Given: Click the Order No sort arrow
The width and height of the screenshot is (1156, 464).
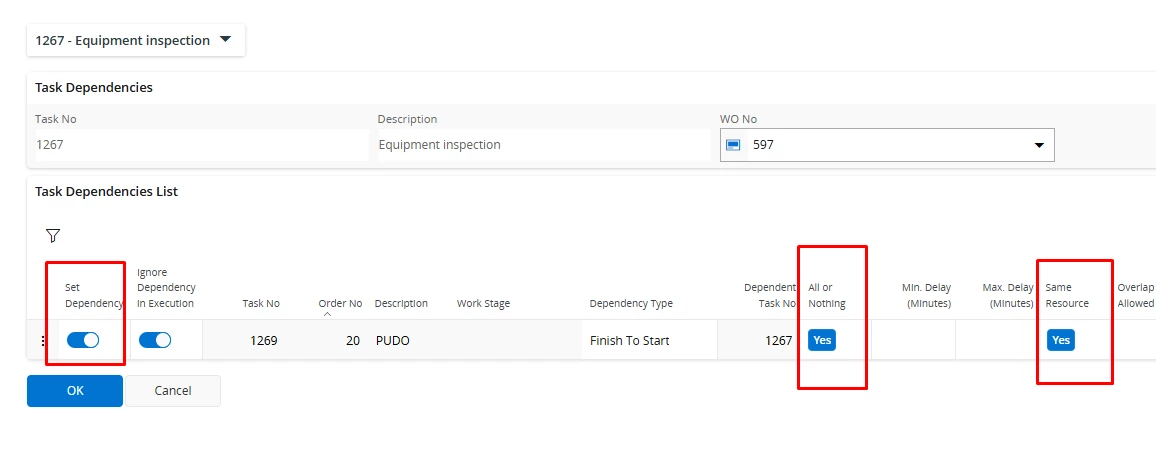Looking at the screenshot, I should 327,314.
